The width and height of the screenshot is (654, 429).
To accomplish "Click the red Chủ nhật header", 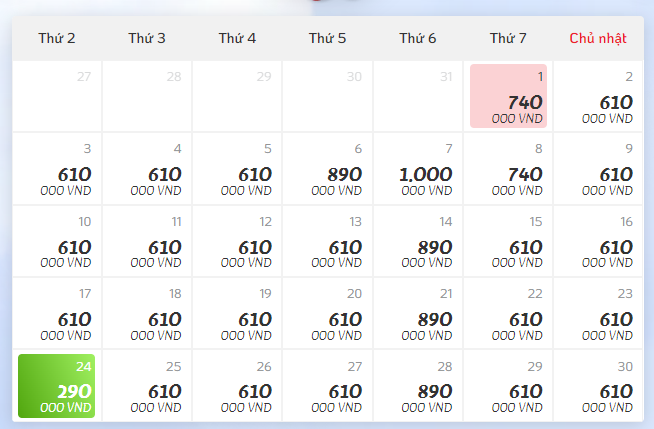I will tap(598, 38).
